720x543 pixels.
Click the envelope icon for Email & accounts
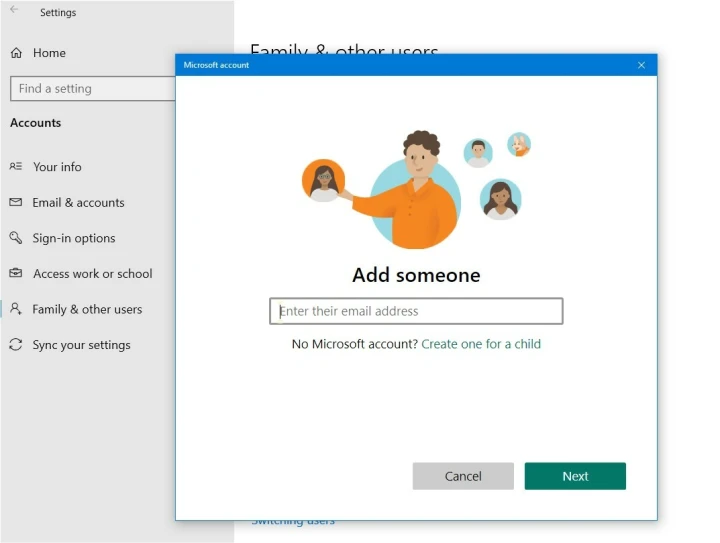[x=16, y=202]
